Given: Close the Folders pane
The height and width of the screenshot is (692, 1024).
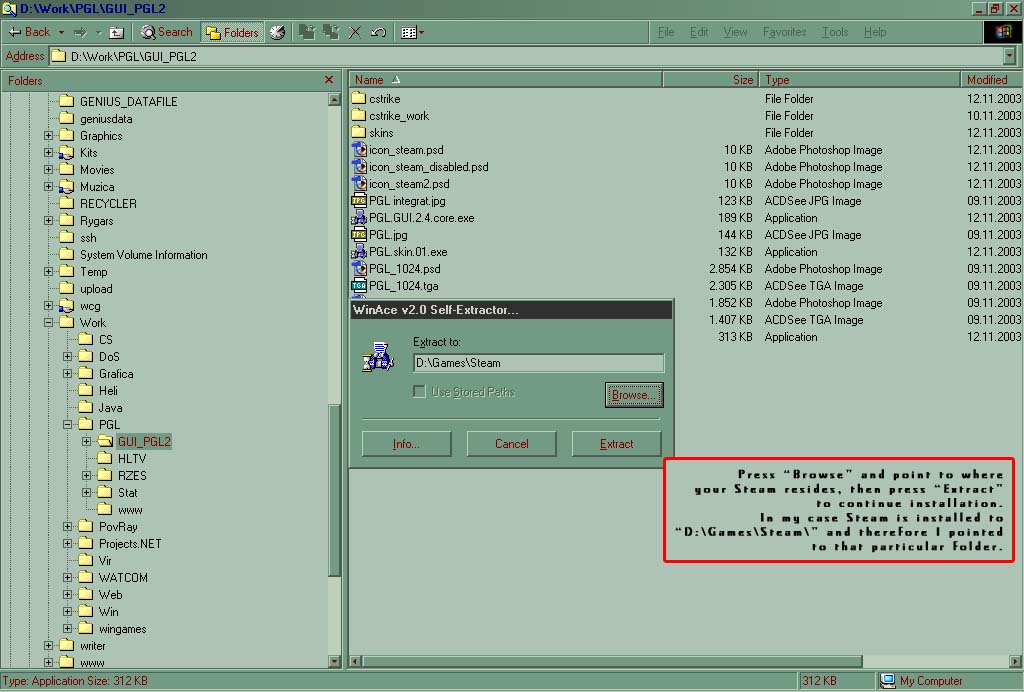Looking at the screenshot, I should (328, 80).
